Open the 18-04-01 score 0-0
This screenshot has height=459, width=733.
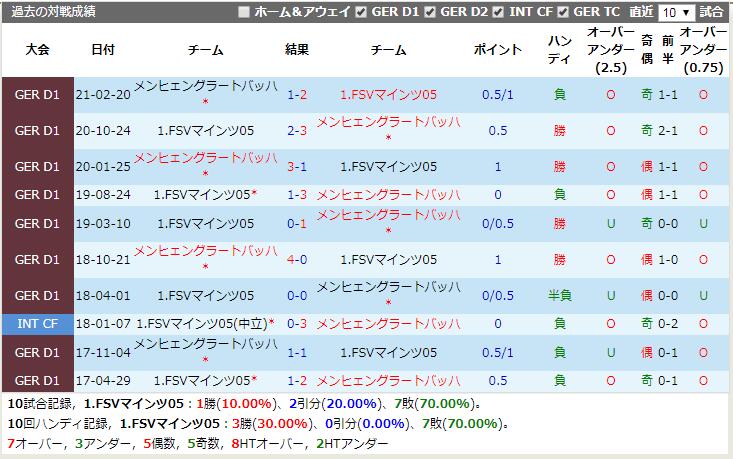[x=297, y=296]
